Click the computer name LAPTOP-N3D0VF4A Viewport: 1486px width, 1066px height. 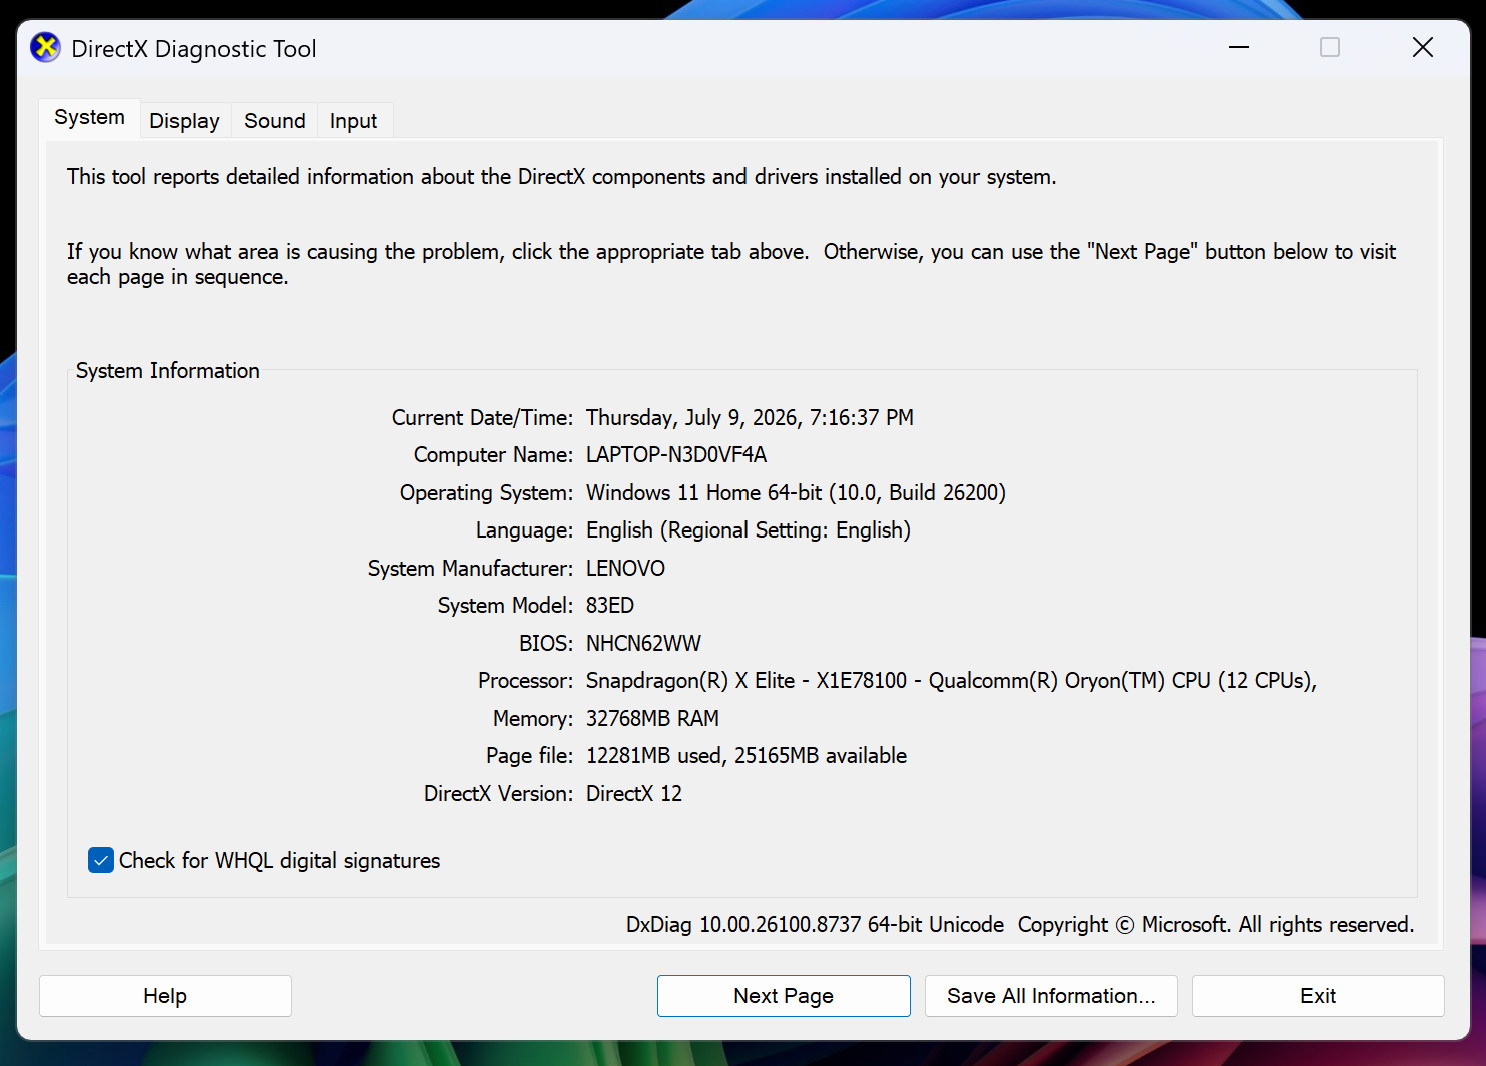(x=676, y=455)
